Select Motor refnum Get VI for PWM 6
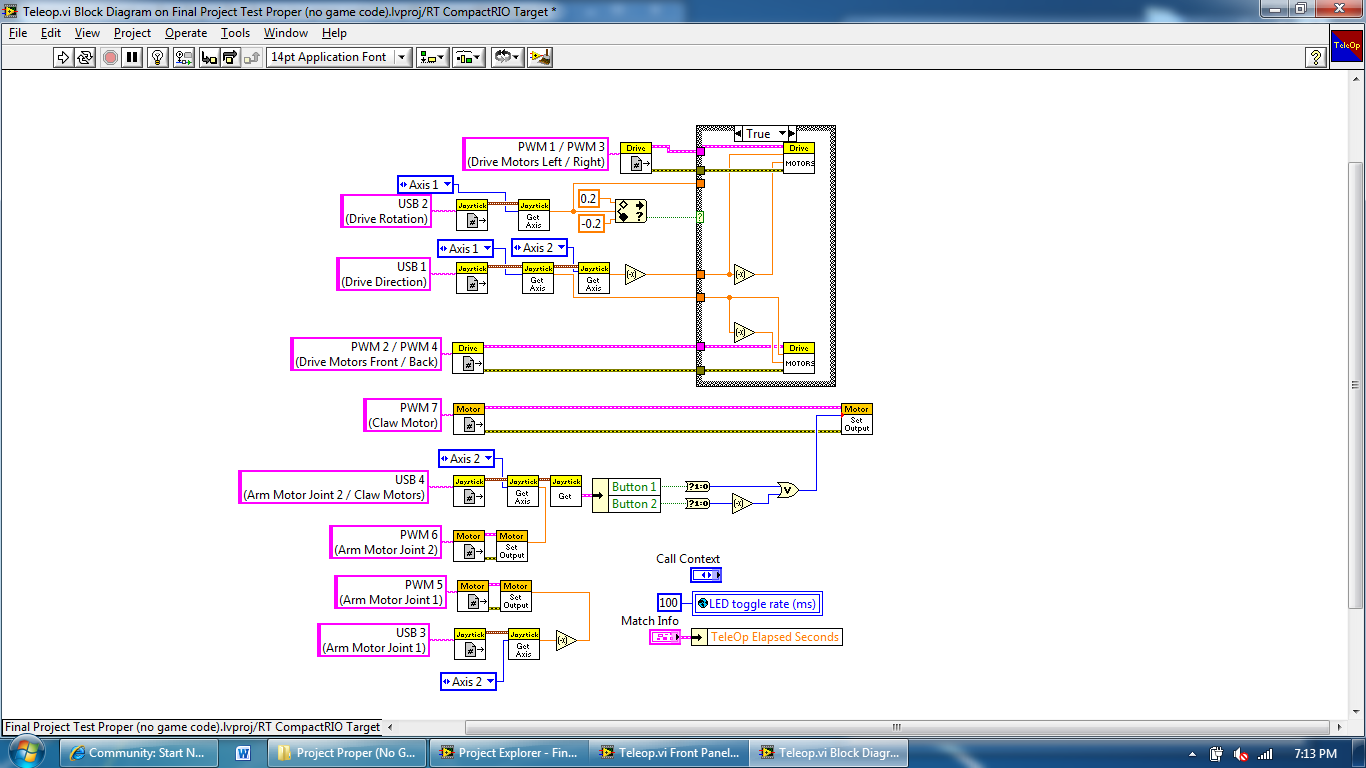Image resolution: width=1366 pixels, height=768 pixels. pyautogui.click(x=469, y=546)
